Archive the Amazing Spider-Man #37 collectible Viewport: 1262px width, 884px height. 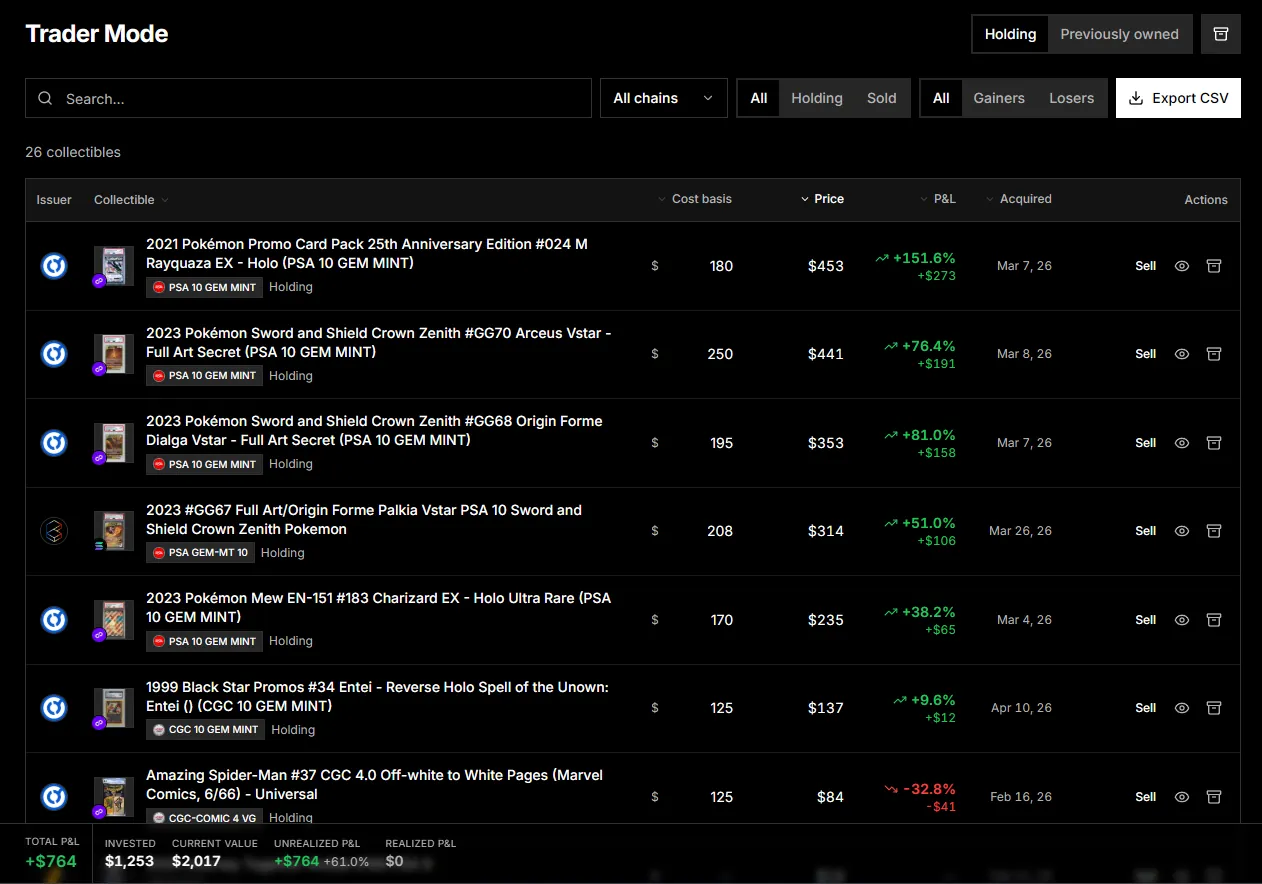(x=1214, y=797)
